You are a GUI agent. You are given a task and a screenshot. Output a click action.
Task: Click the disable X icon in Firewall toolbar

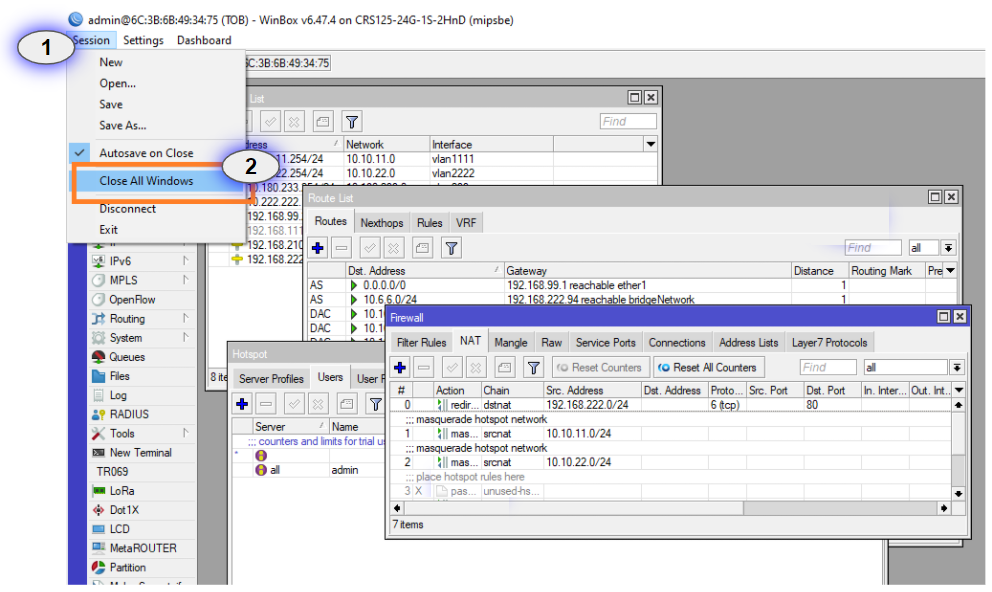pos(476,367)
